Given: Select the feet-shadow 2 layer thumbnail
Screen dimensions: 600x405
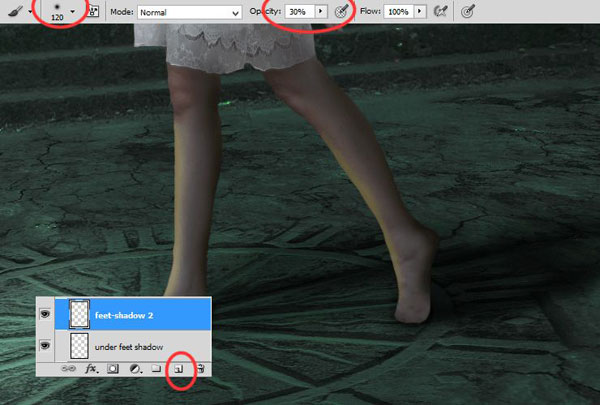Looking at the screenshot, I should (80, 314).
